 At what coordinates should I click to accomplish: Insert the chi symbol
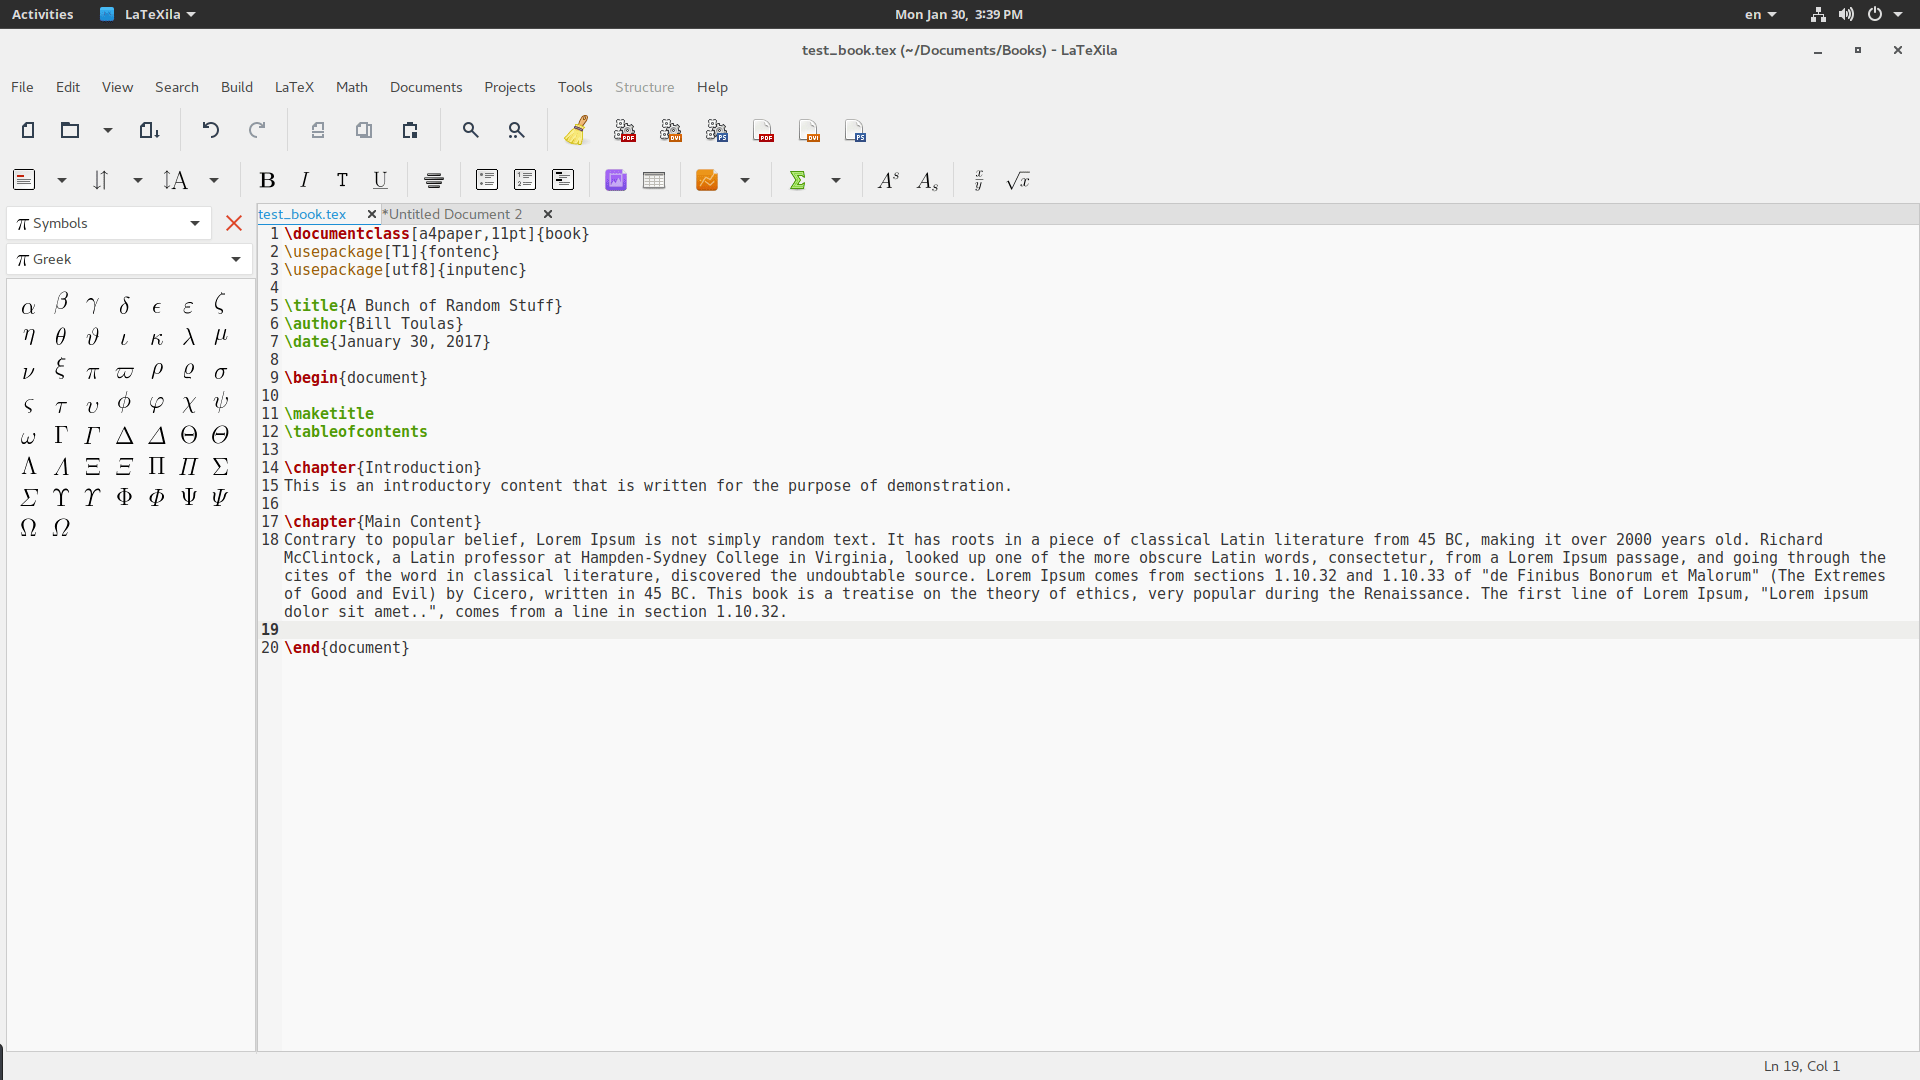[189, 404]
